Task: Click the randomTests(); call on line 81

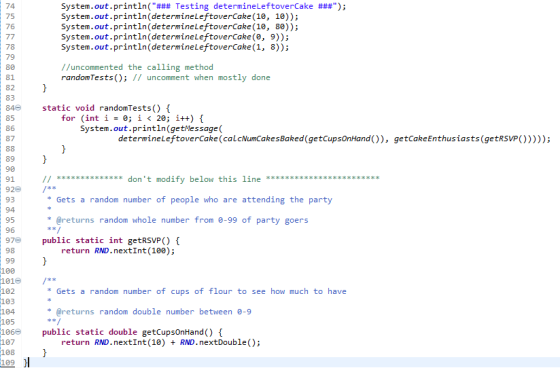Action: (x=94, y=78)
